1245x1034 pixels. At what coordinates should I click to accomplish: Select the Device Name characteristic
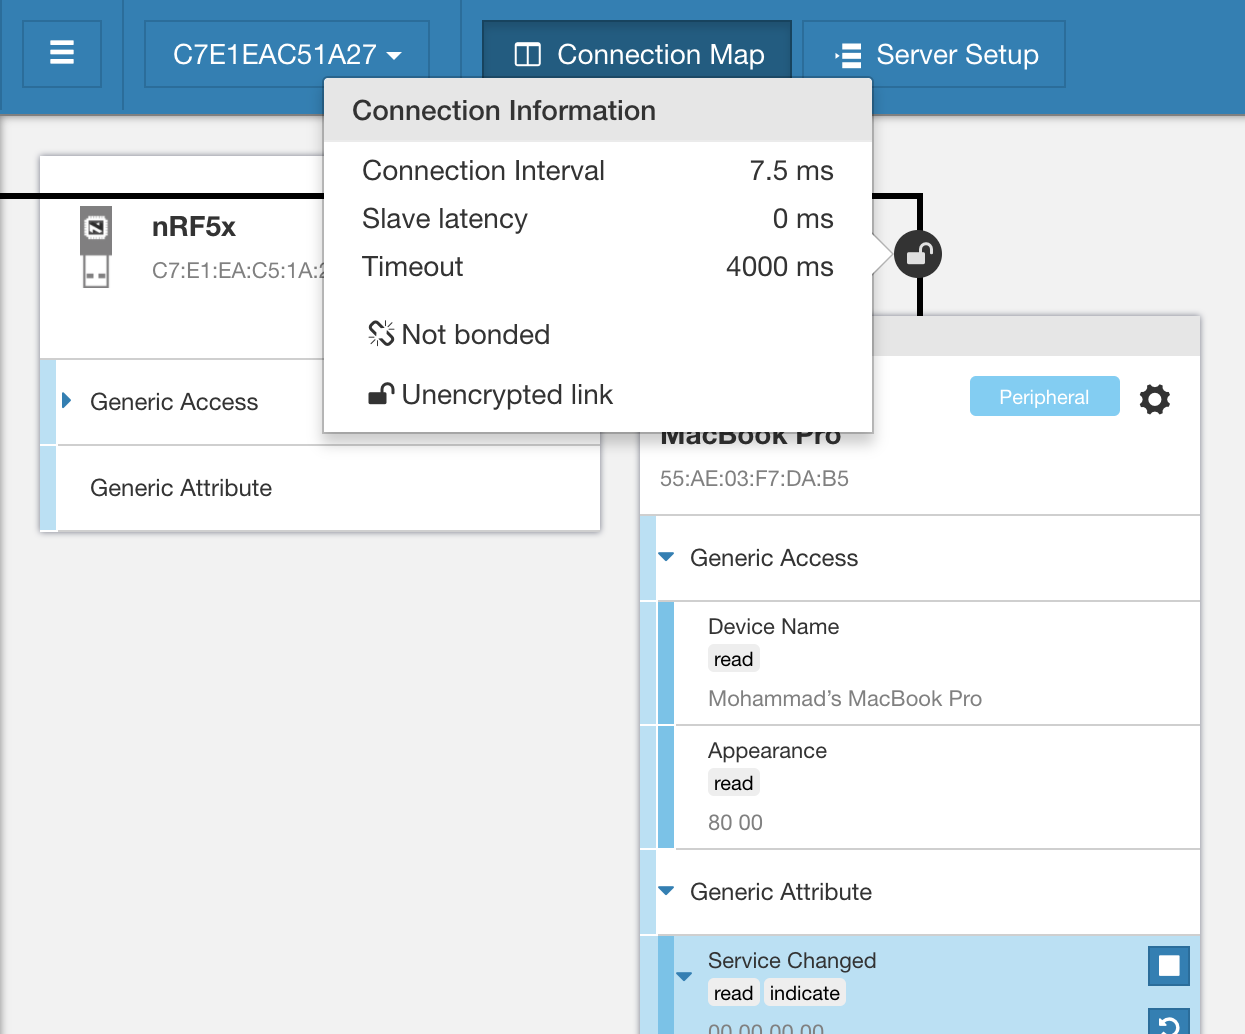click(773, 627)
